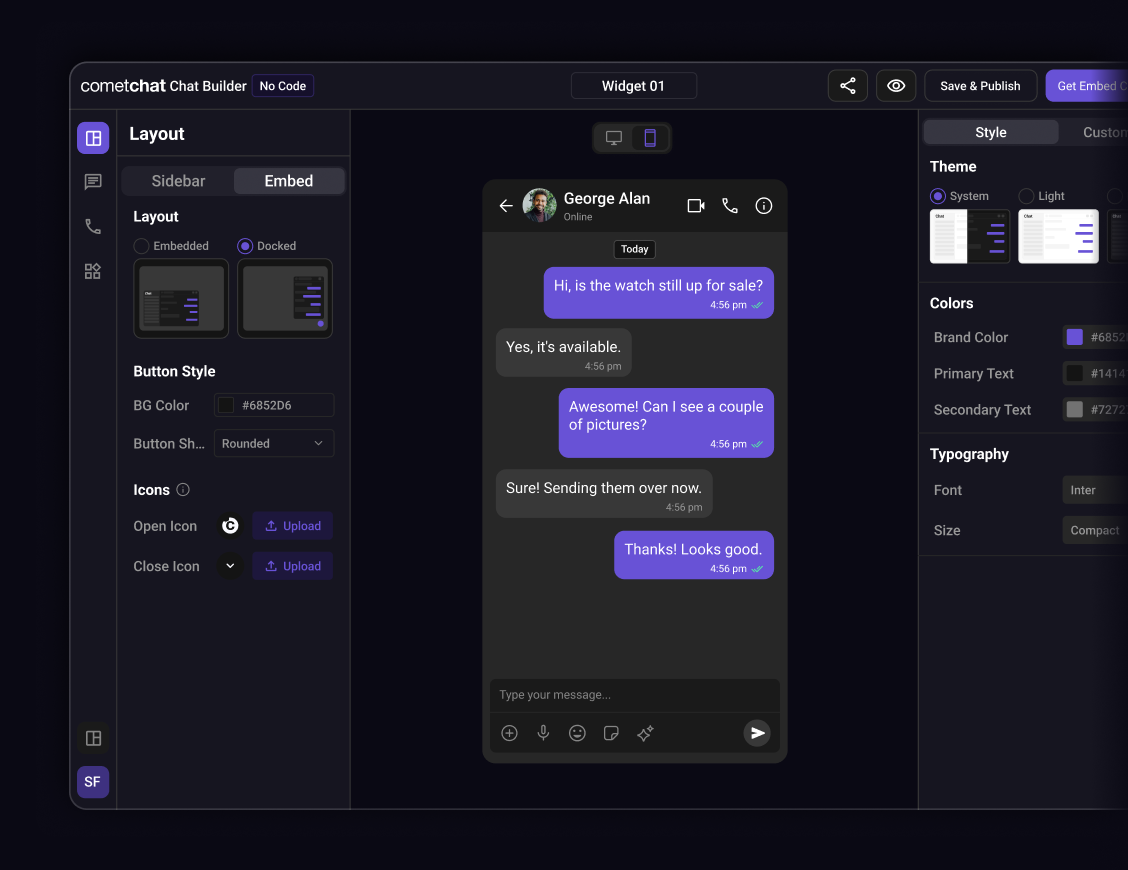This screenshot has height=870, width=1128.
Task: Open the Calls settings phone icon
Action: pos(93,227)
